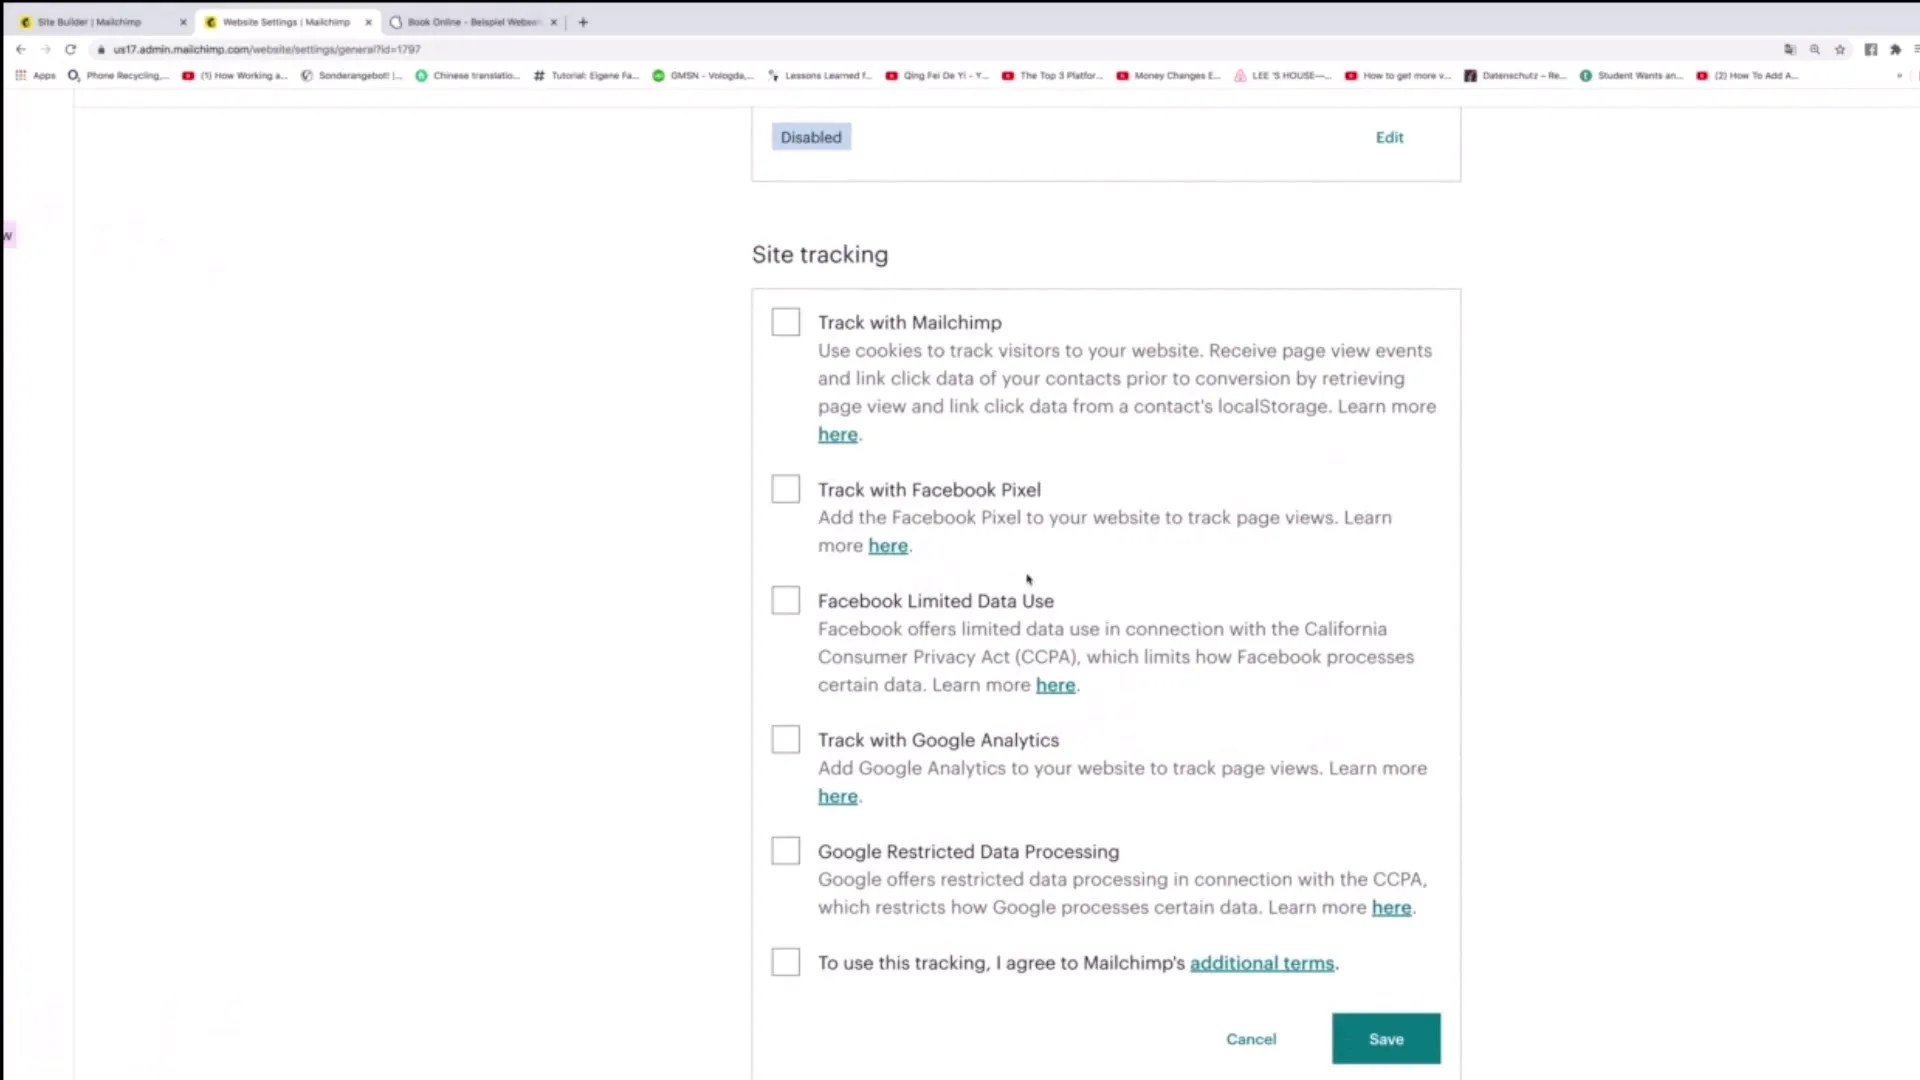Bookmark this page with the star icon
Screen dimensions: 1920x1080
[1840, 49]
